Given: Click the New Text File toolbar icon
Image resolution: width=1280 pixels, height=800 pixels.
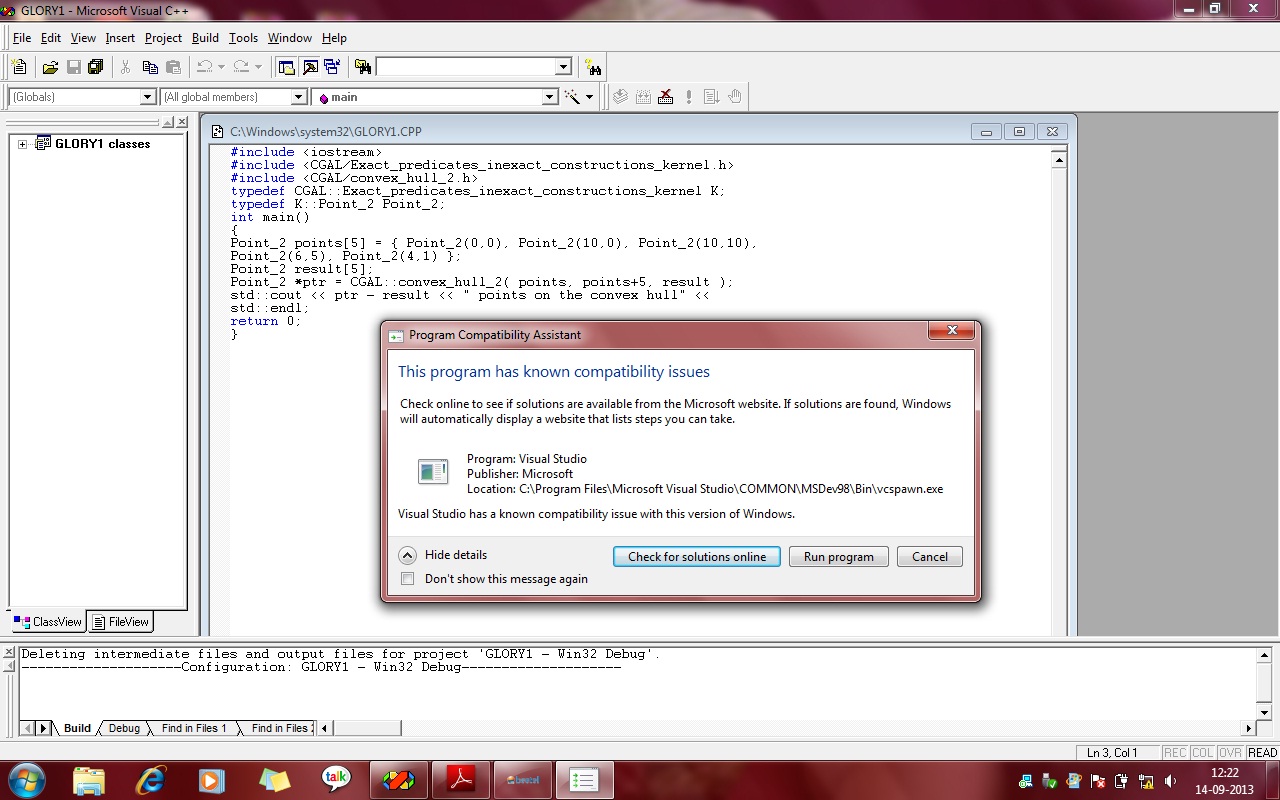Looking at the screenshot, I should (19, 67).
